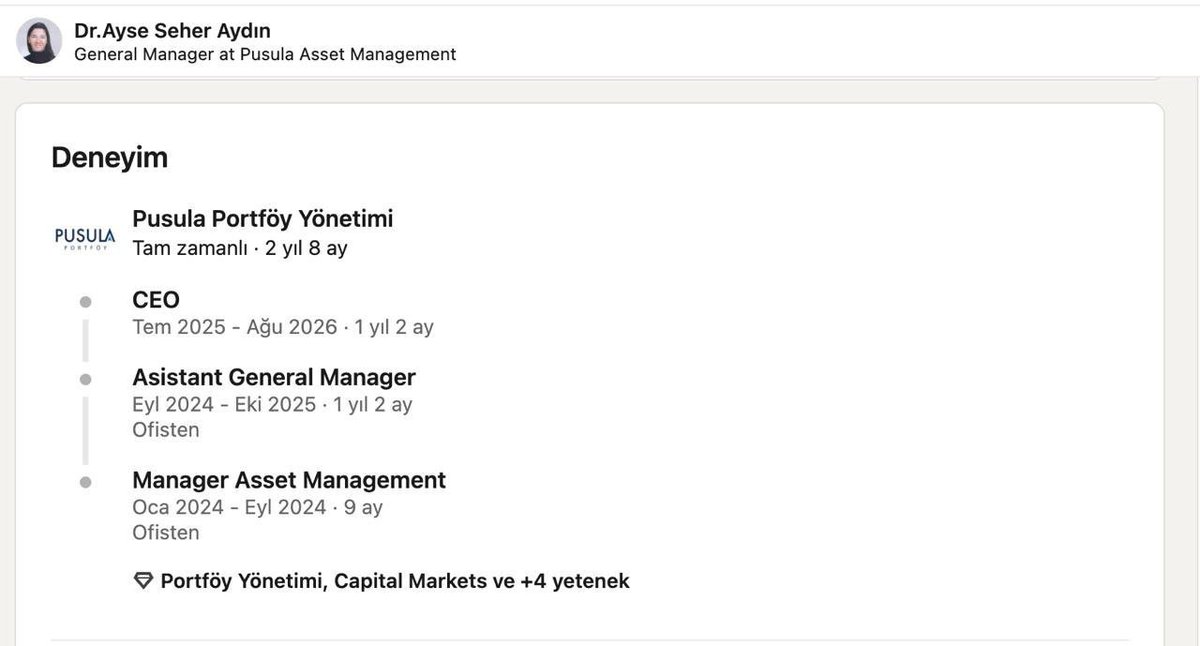The width and height of the screenshot is (1200, 646).
Task: Select the Manager Asset Management position
Action: 289,480
